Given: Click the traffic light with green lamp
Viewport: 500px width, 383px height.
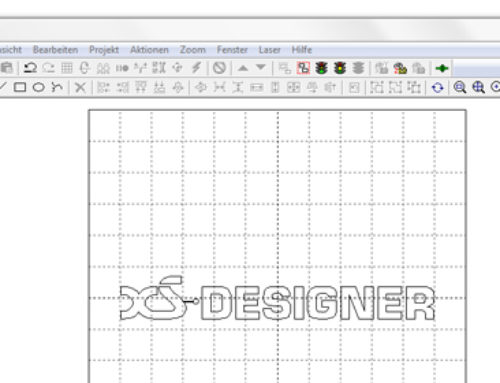Looking at the screenshot, I should (x=322, y=68).
